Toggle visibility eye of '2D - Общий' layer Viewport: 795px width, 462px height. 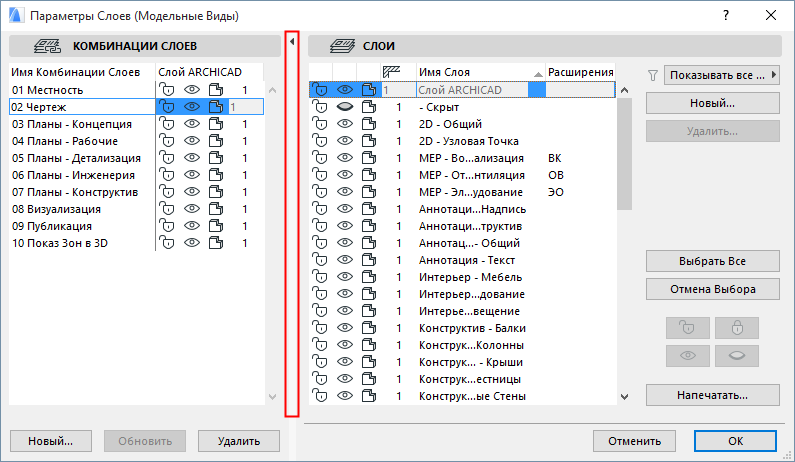click(x=345, y=124)
